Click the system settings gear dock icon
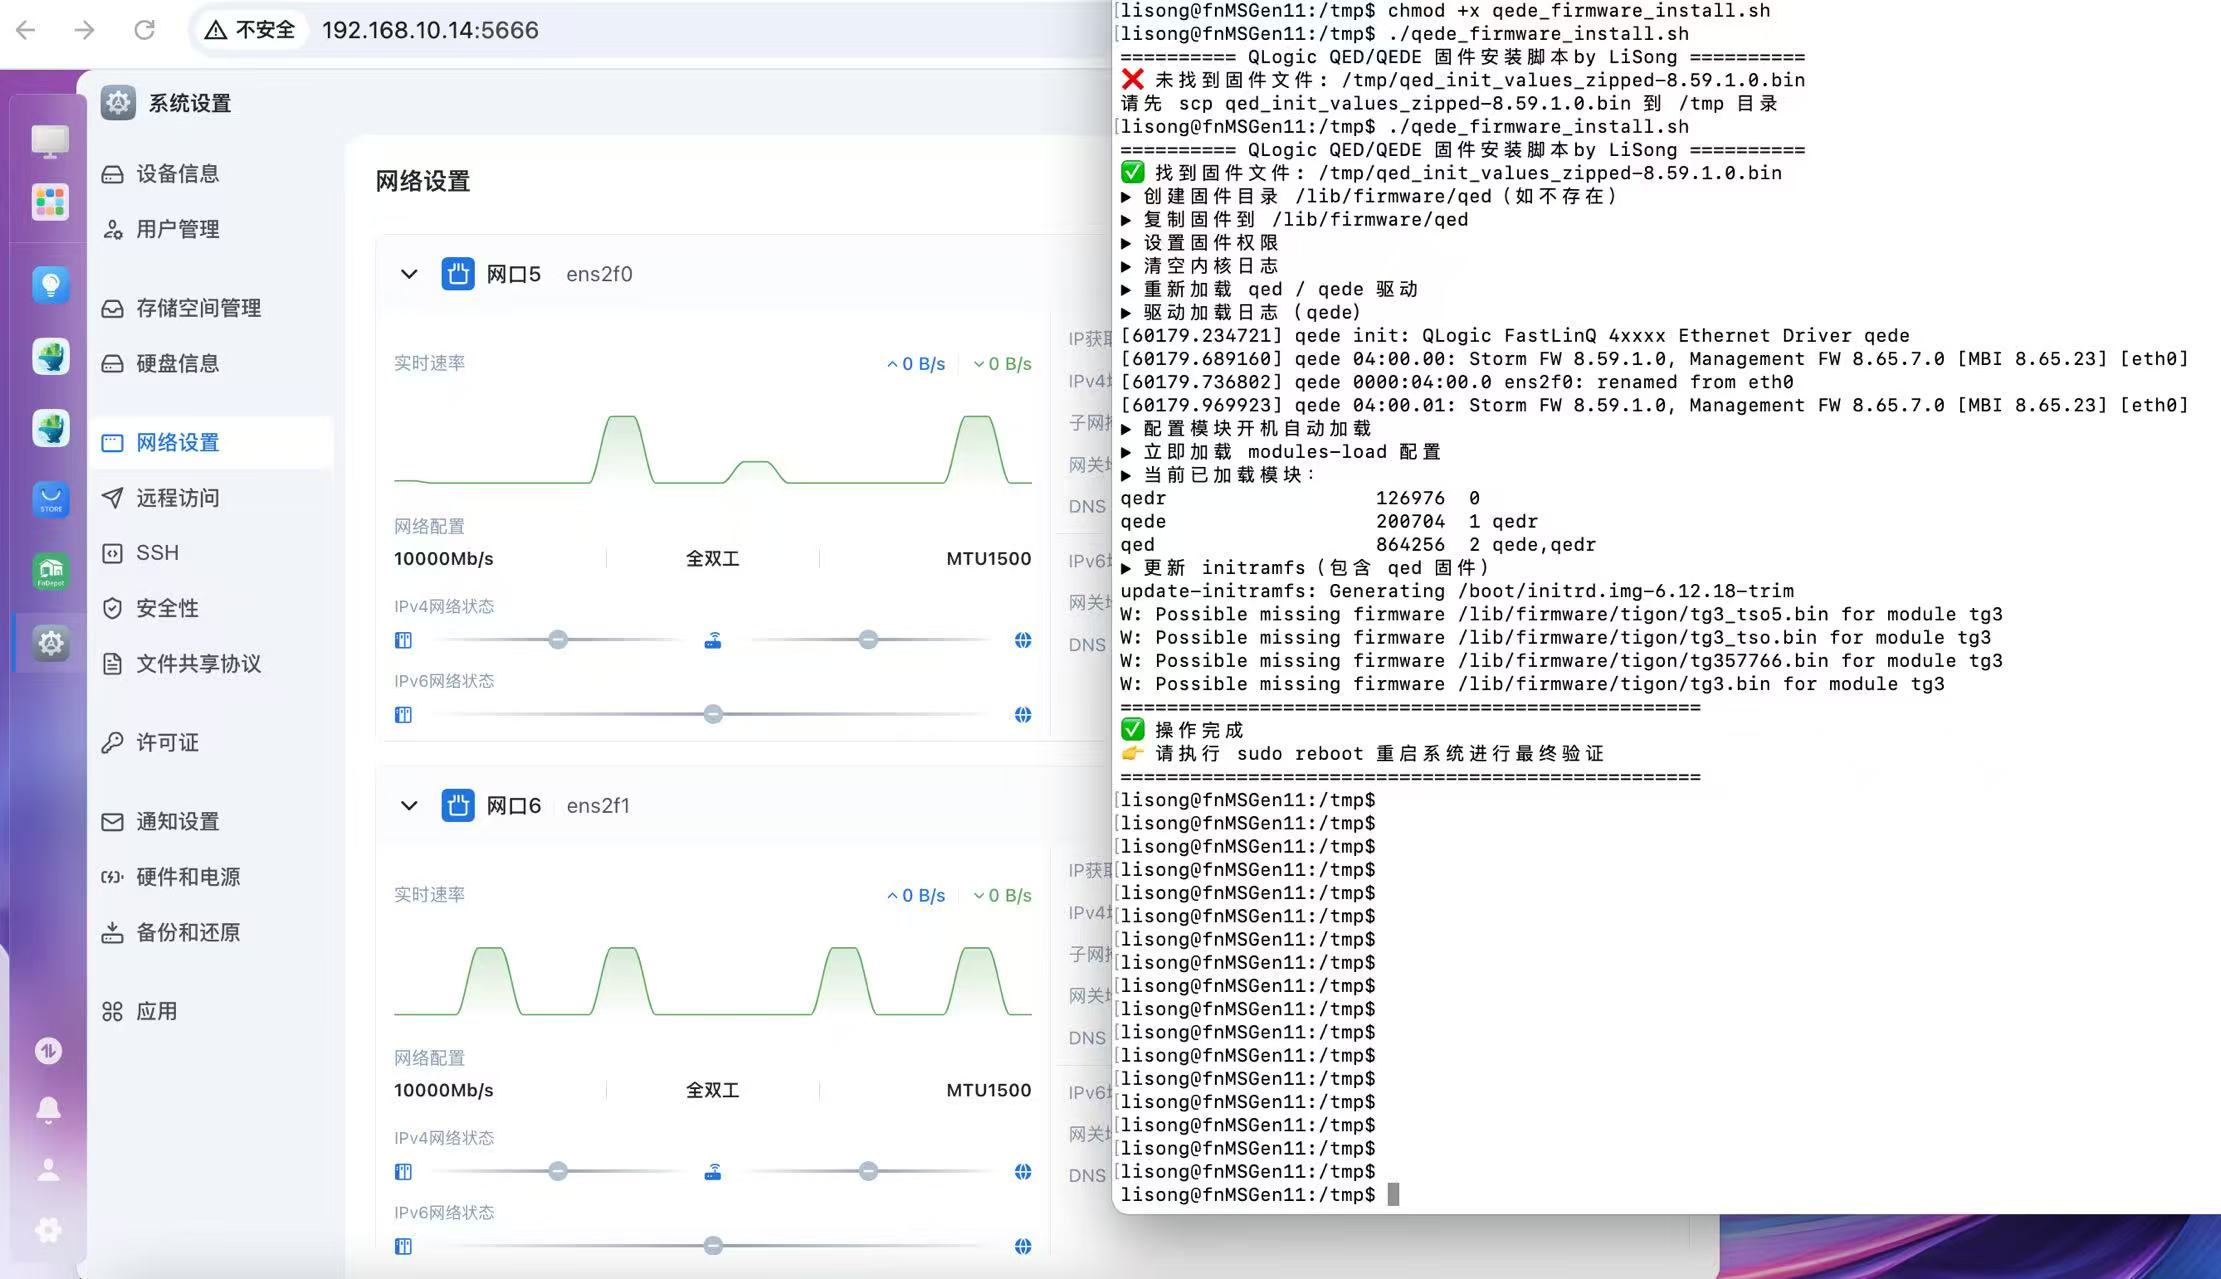 [51, 643]
